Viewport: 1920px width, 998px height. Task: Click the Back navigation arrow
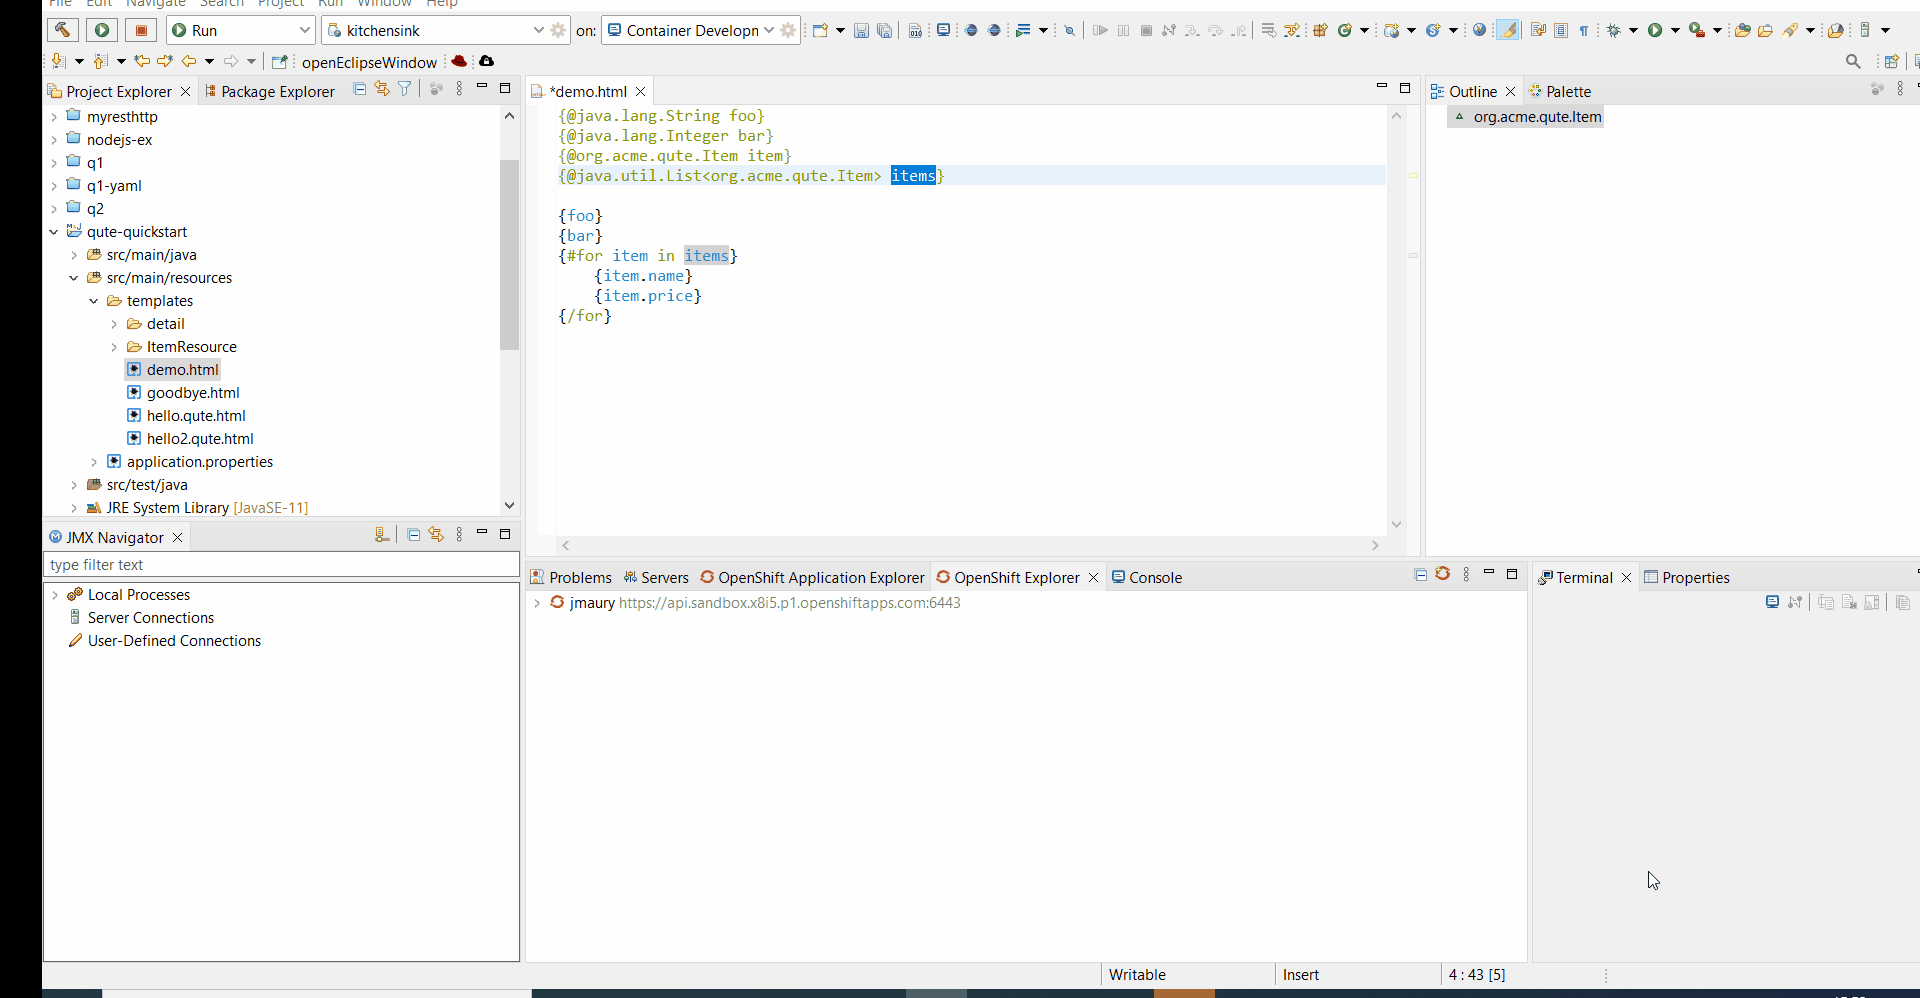click(188, 62)
